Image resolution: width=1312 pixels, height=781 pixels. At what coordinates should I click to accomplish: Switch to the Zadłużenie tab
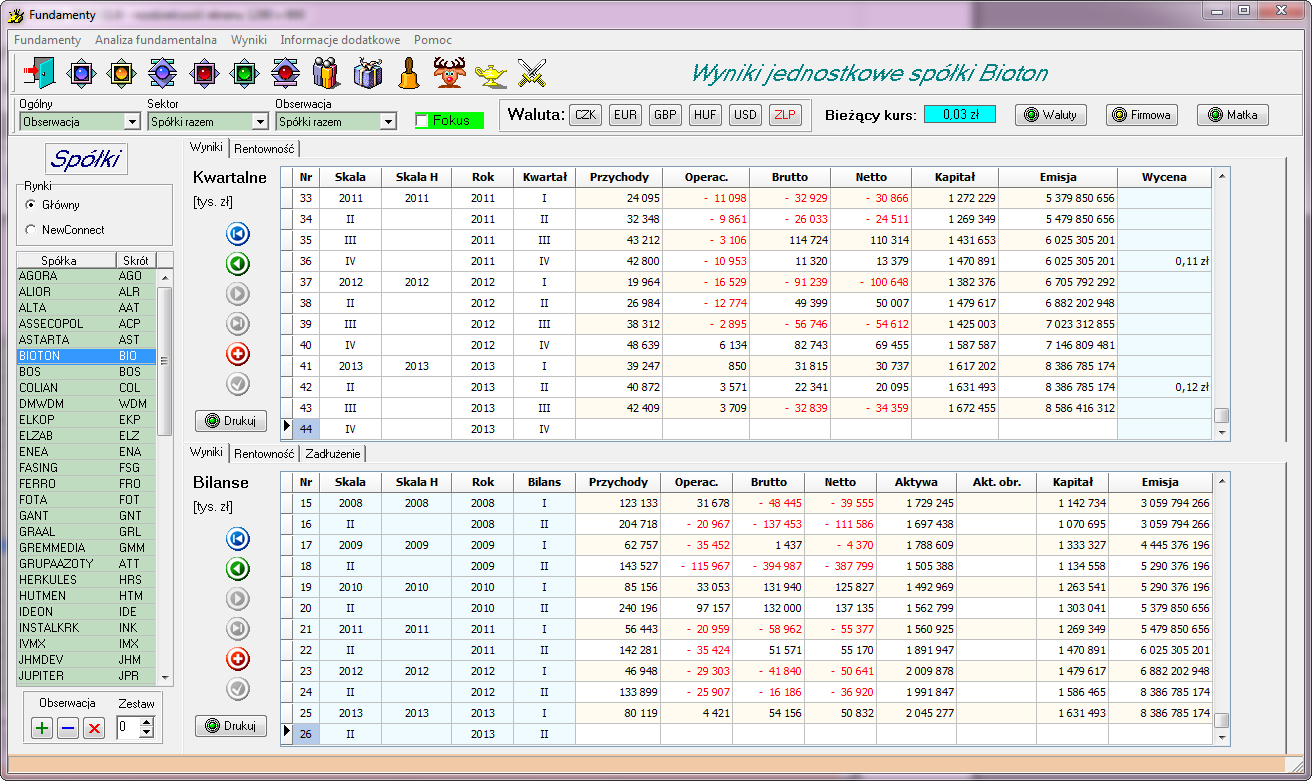pos(333,454)
